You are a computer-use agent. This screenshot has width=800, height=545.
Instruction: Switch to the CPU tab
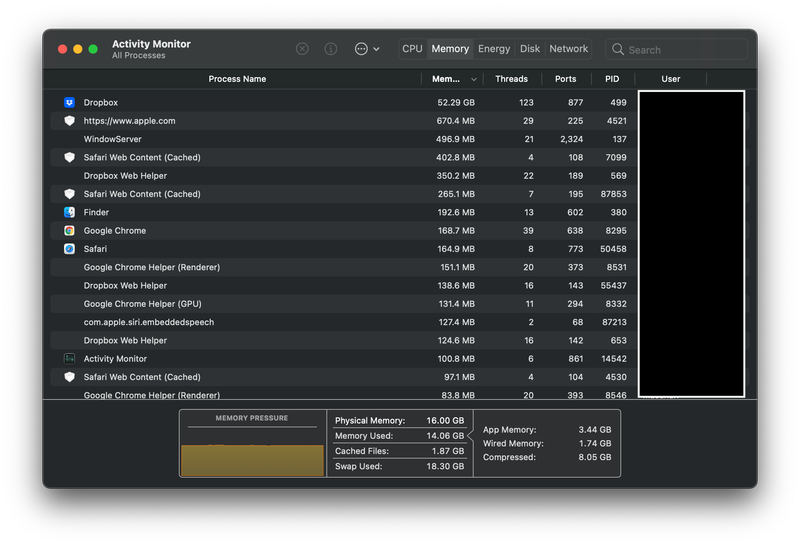pyautogui.click(x=412, y=49)
